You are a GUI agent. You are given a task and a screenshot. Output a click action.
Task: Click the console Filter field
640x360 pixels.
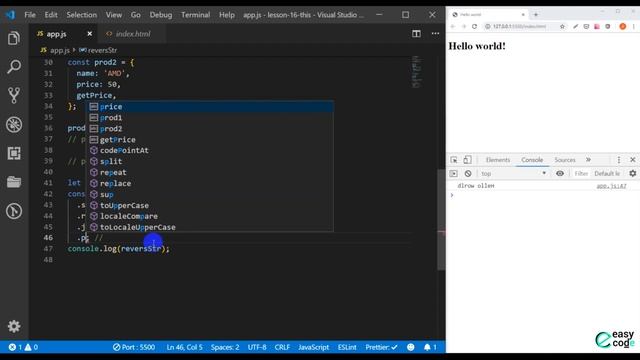[x=581, y=173]
